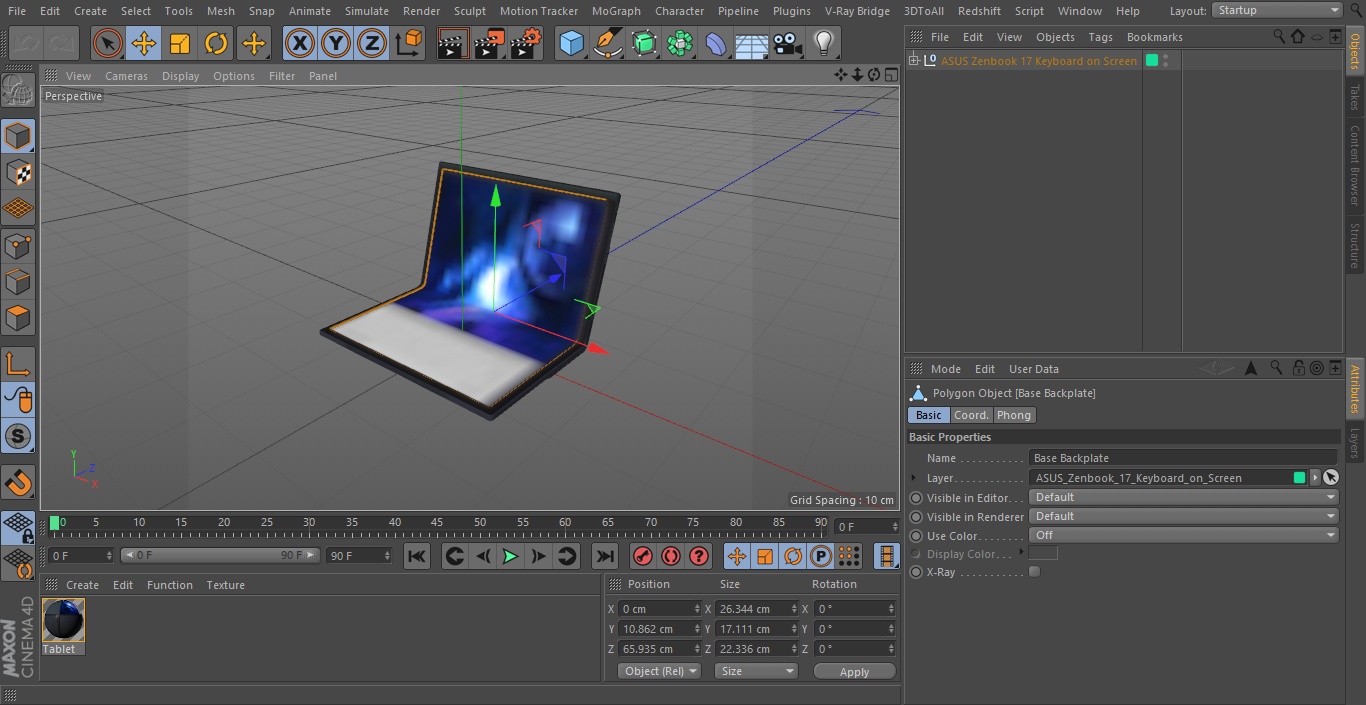
Task: Click the green layer square in Objects manager
Action: 1151,61
